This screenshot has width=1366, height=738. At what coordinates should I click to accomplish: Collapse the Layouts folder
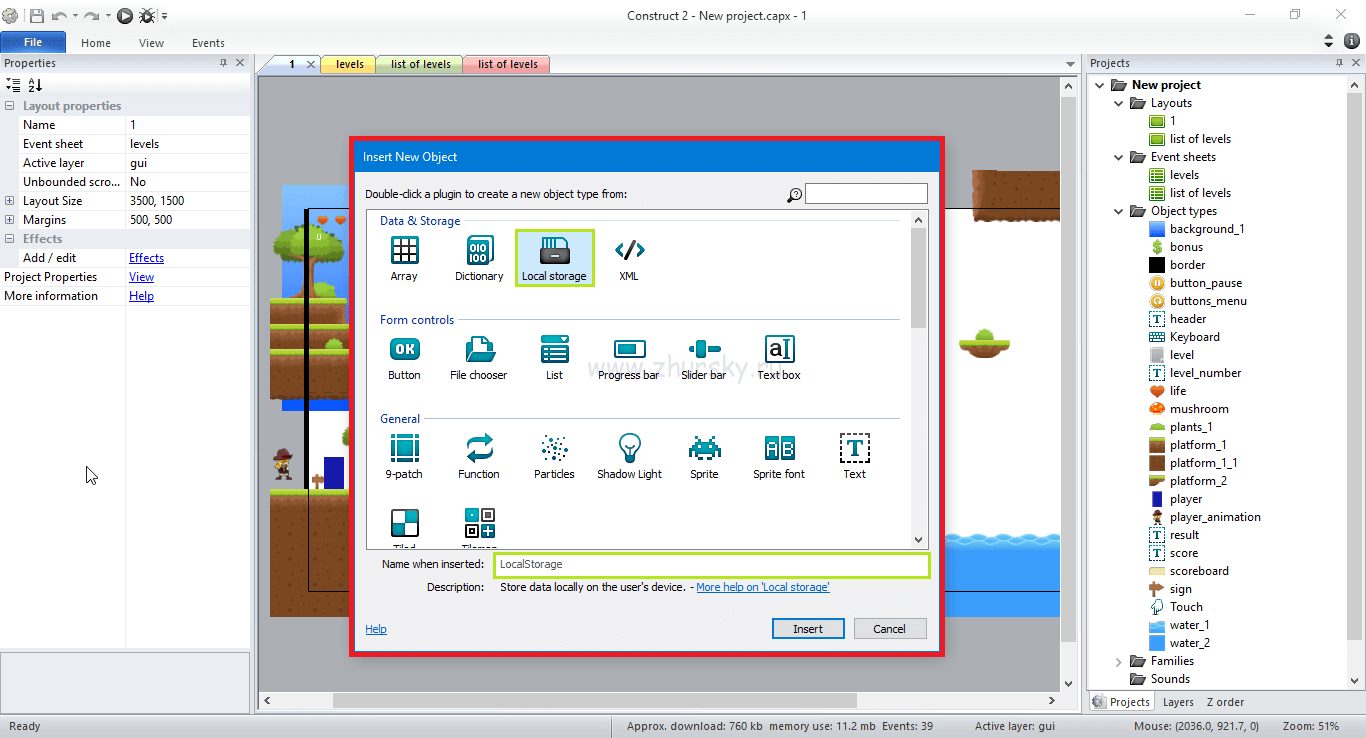click(x=1119, y=103)
